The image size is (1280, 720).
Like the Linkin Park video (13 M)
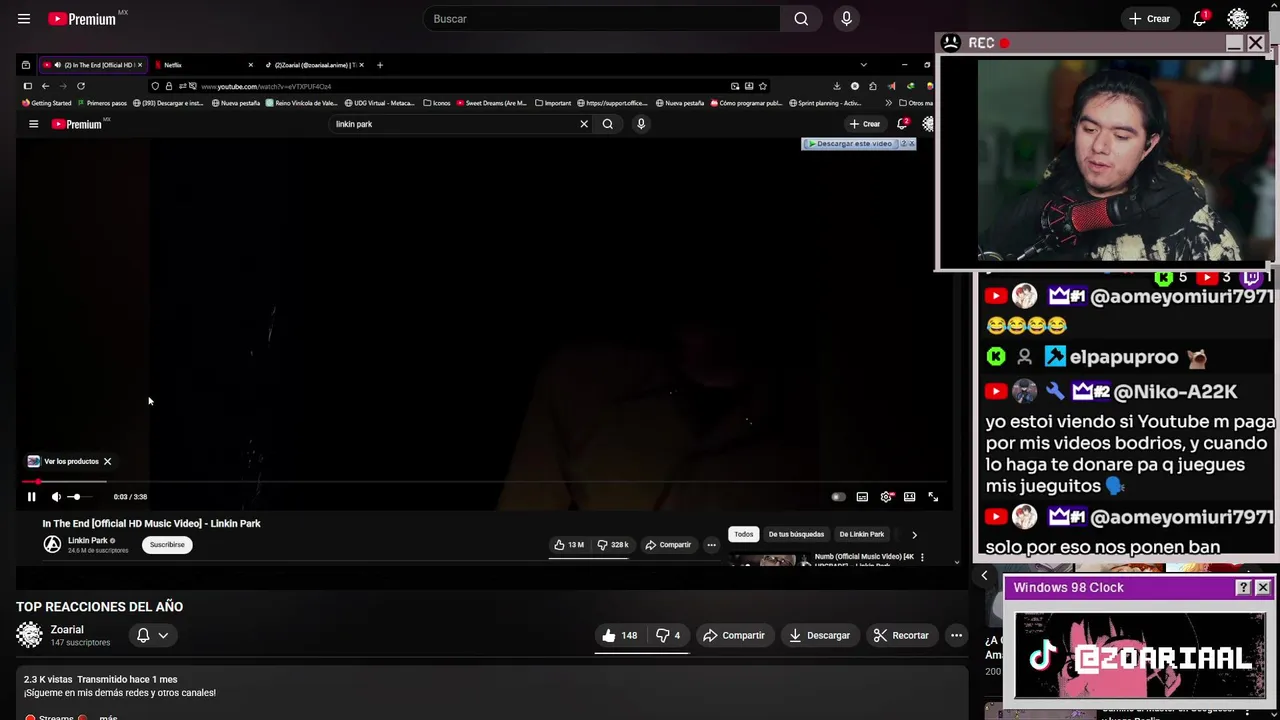[x=569, y=545]
